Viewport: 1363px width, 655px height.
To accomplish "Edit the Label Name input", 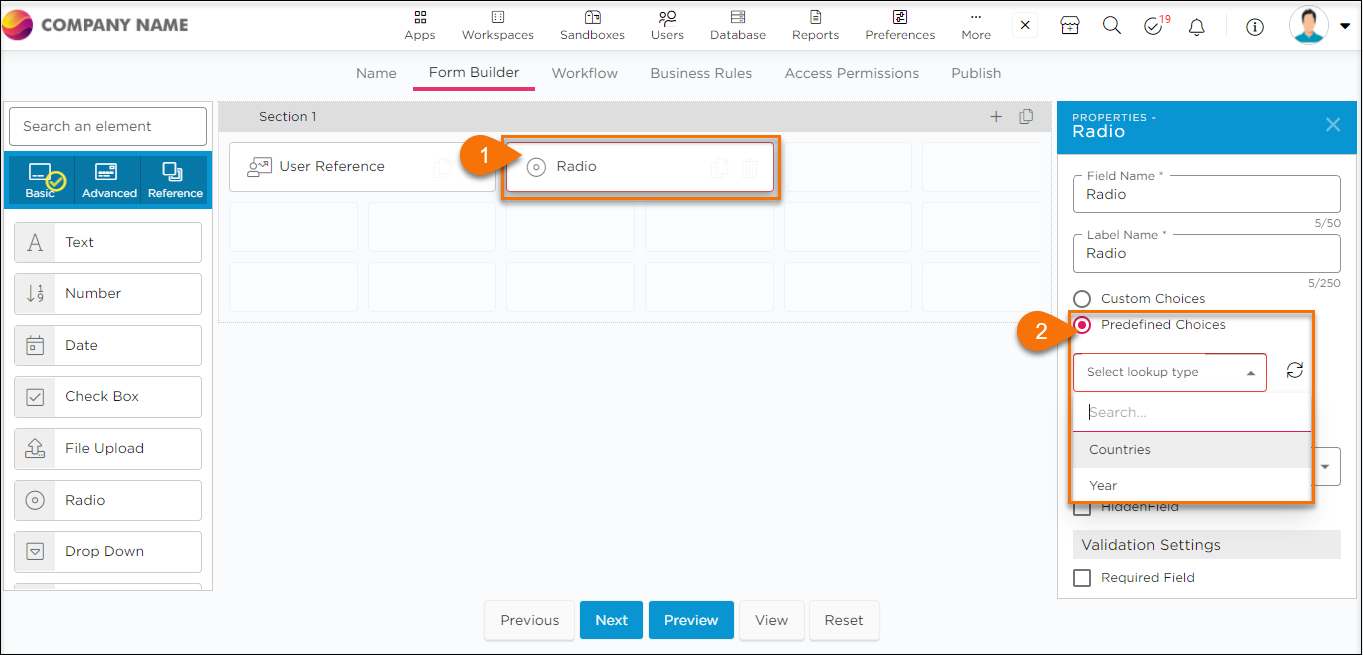I will (x=1207, y=253).
